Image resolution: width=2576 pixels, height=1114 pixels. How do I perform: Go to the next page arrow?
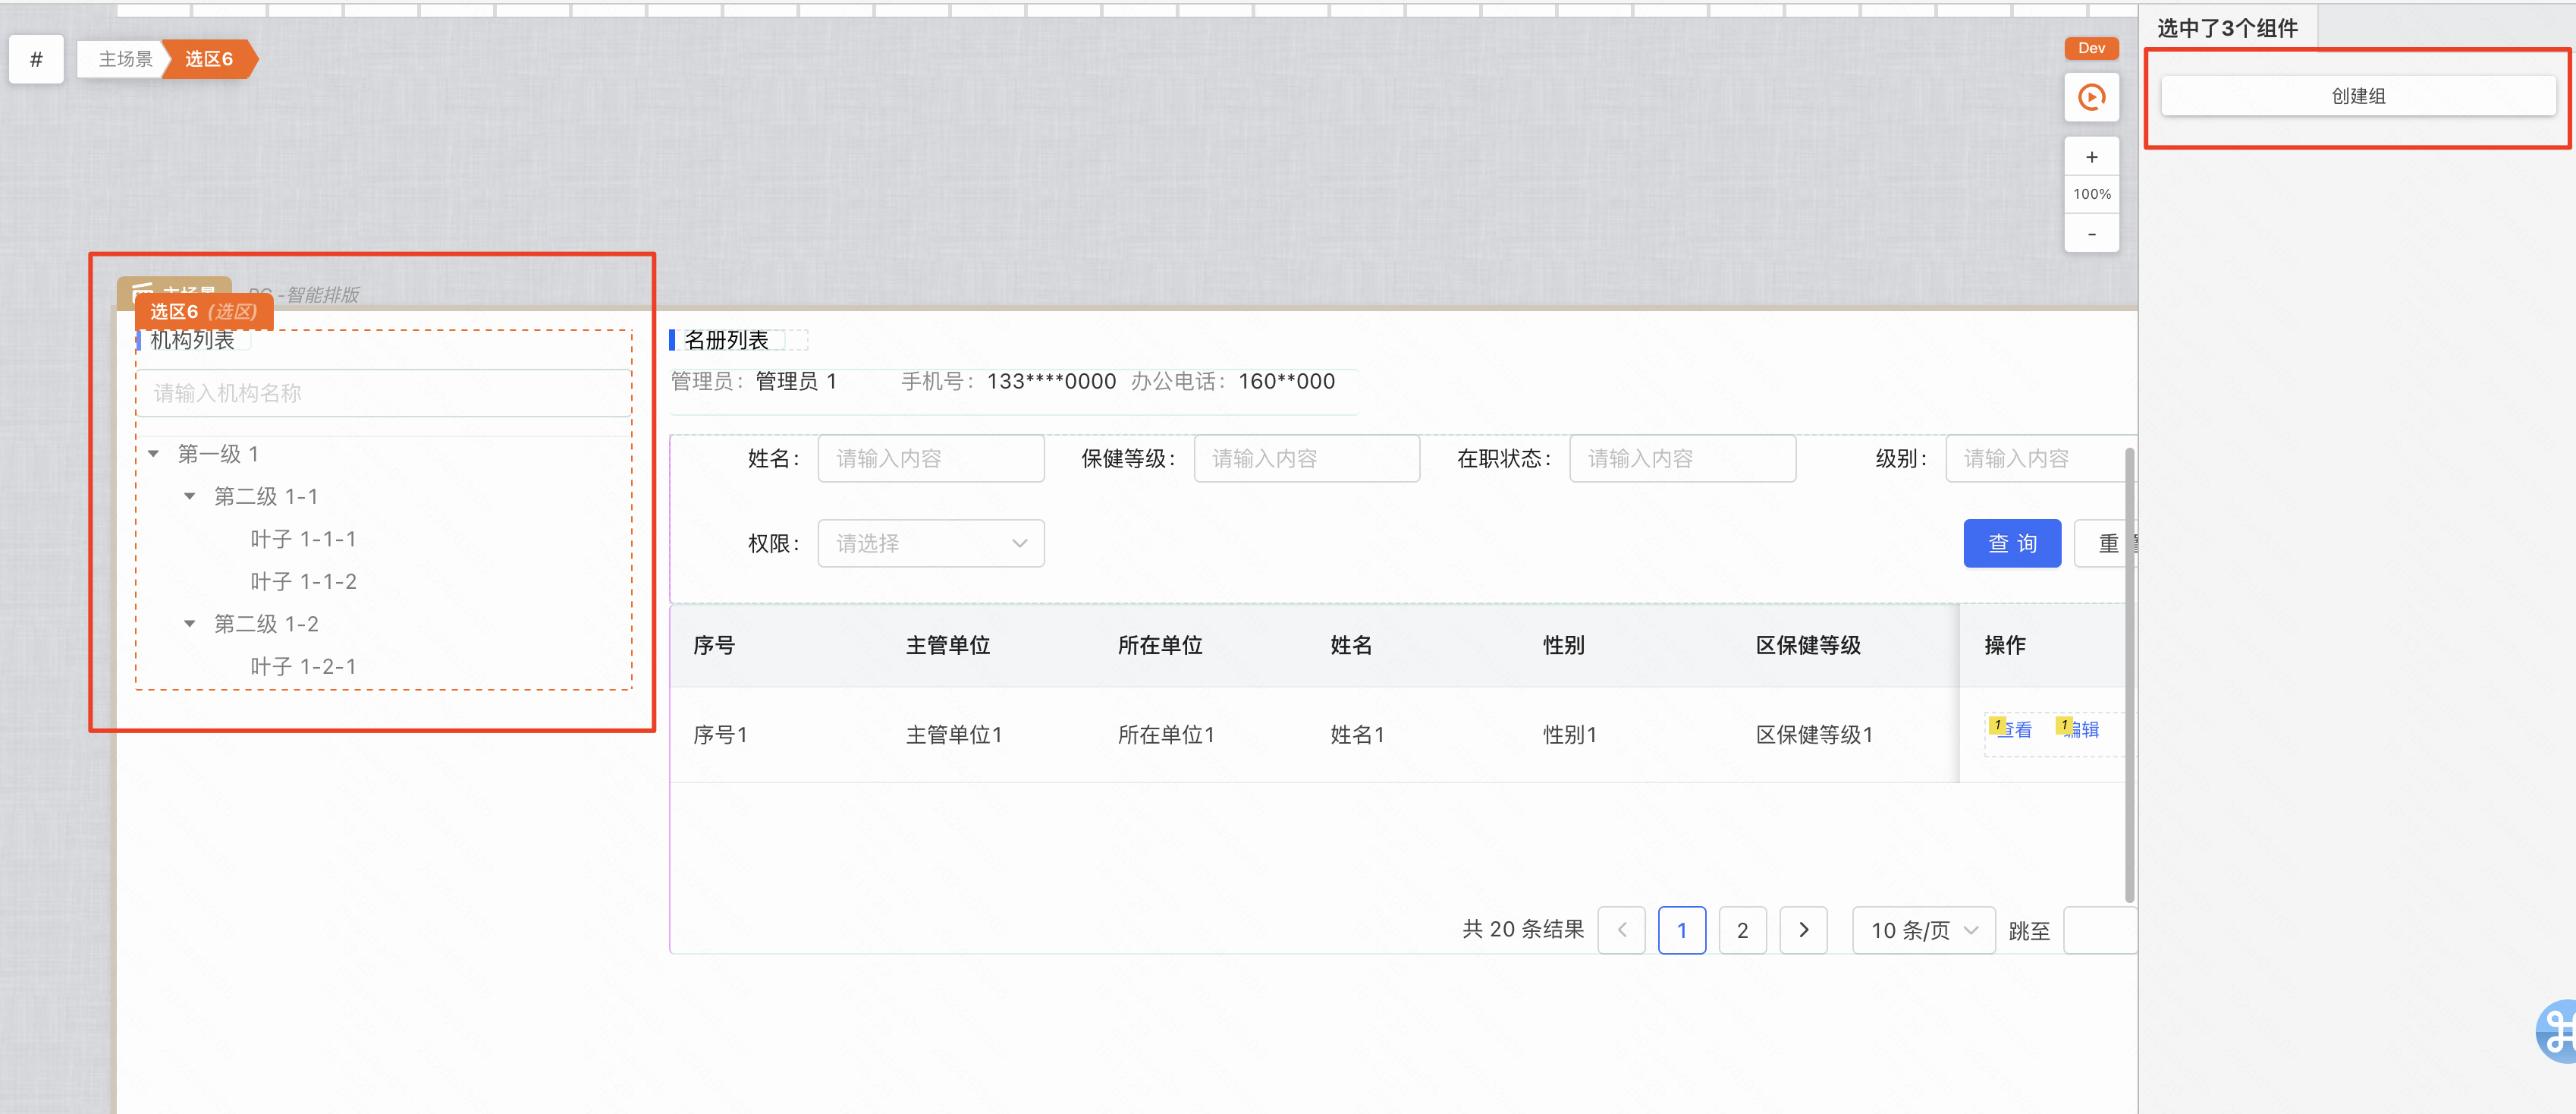[1803, 930]
